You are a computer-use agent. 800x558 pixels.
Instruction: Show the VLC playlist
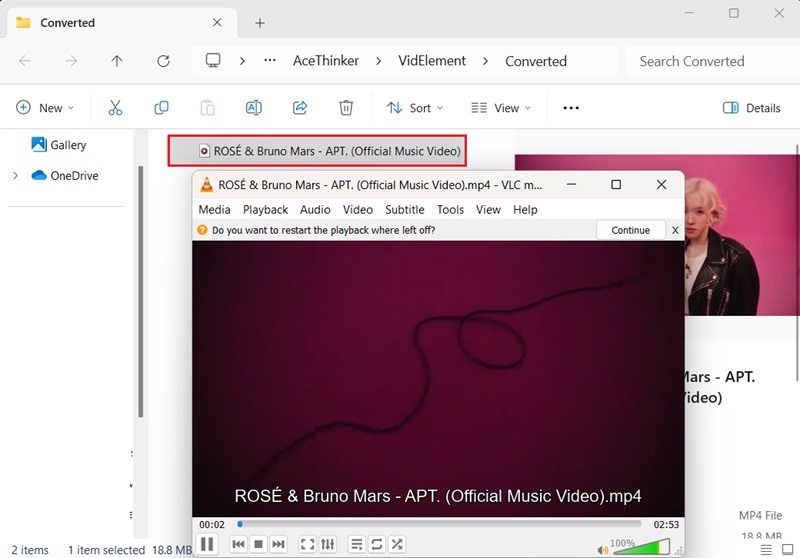[357, 544]
